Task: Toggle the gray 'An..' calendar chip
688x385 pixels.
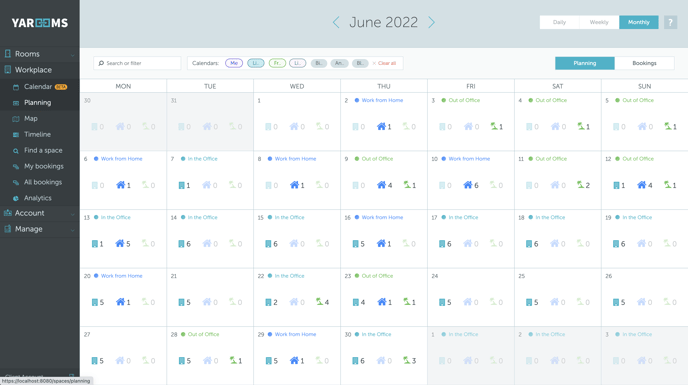Action: click(339, 63)
